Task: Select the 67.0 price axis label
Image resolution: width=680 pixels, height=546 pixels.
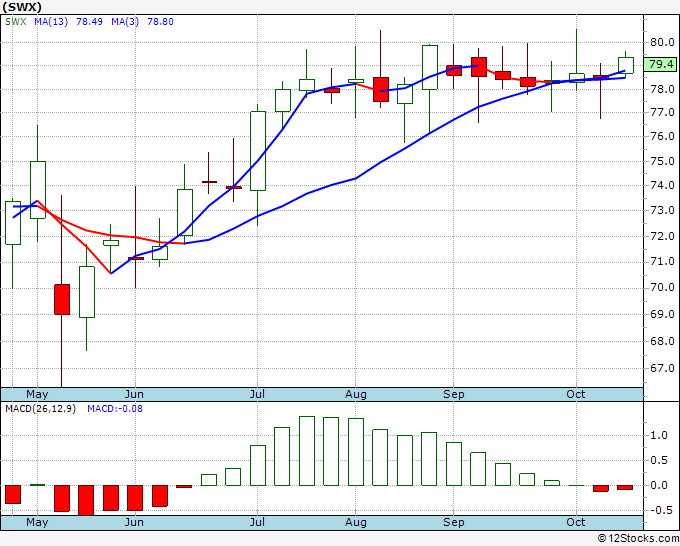Action: 662,369
